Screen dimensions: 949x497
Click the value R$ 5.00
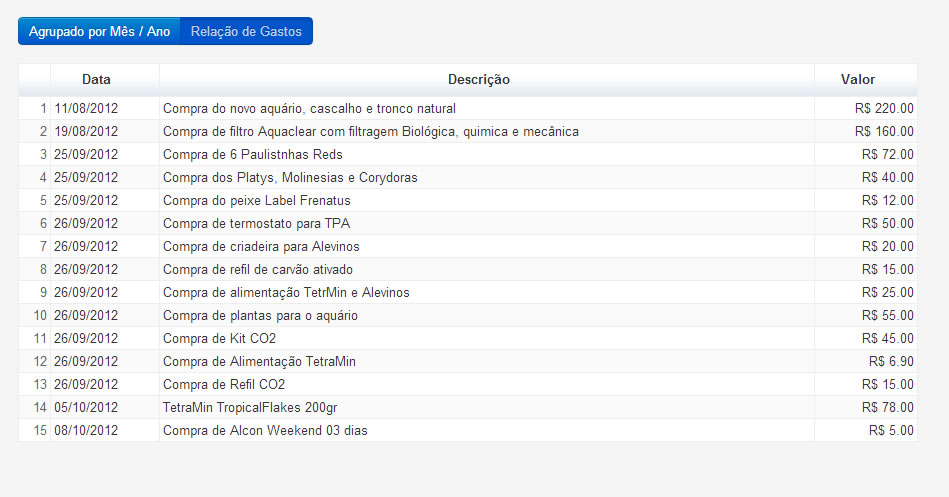(x=891, y=431)
